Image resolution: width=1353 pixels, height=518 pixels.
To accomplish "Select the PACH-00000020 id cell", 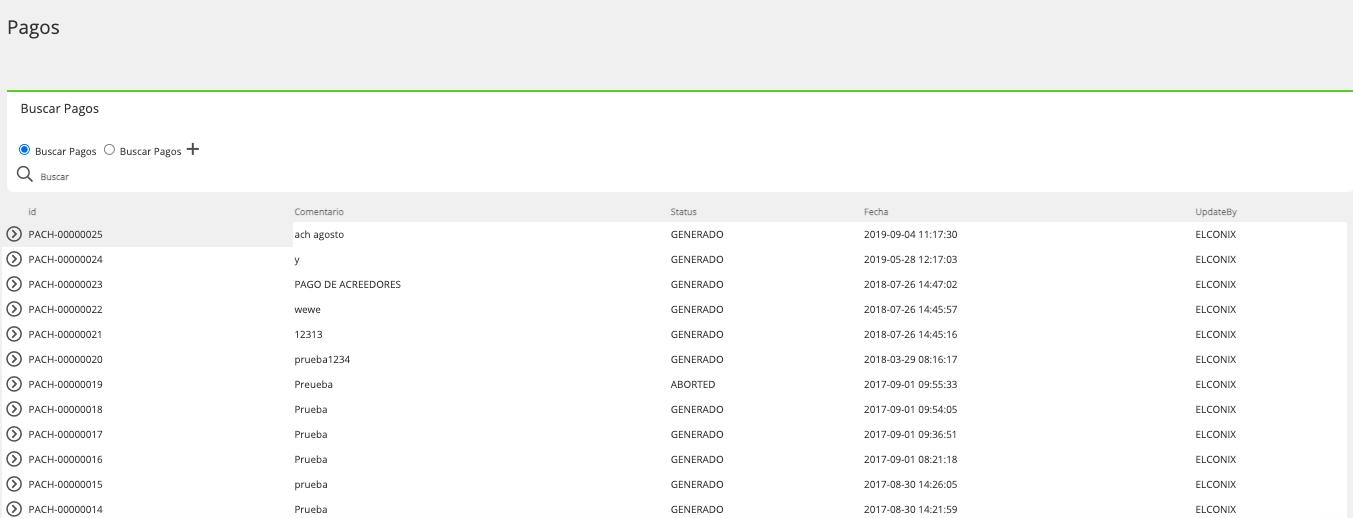I will coord(66,359).
